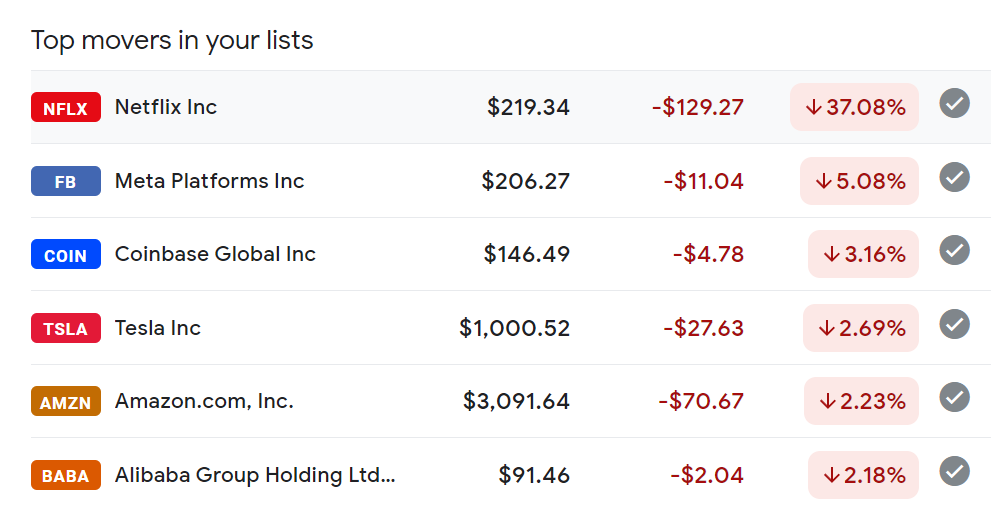Toggle the Amazon.com checkmark
The height and width of the screenshot is (522, 1003).
(x=954, y=397)
